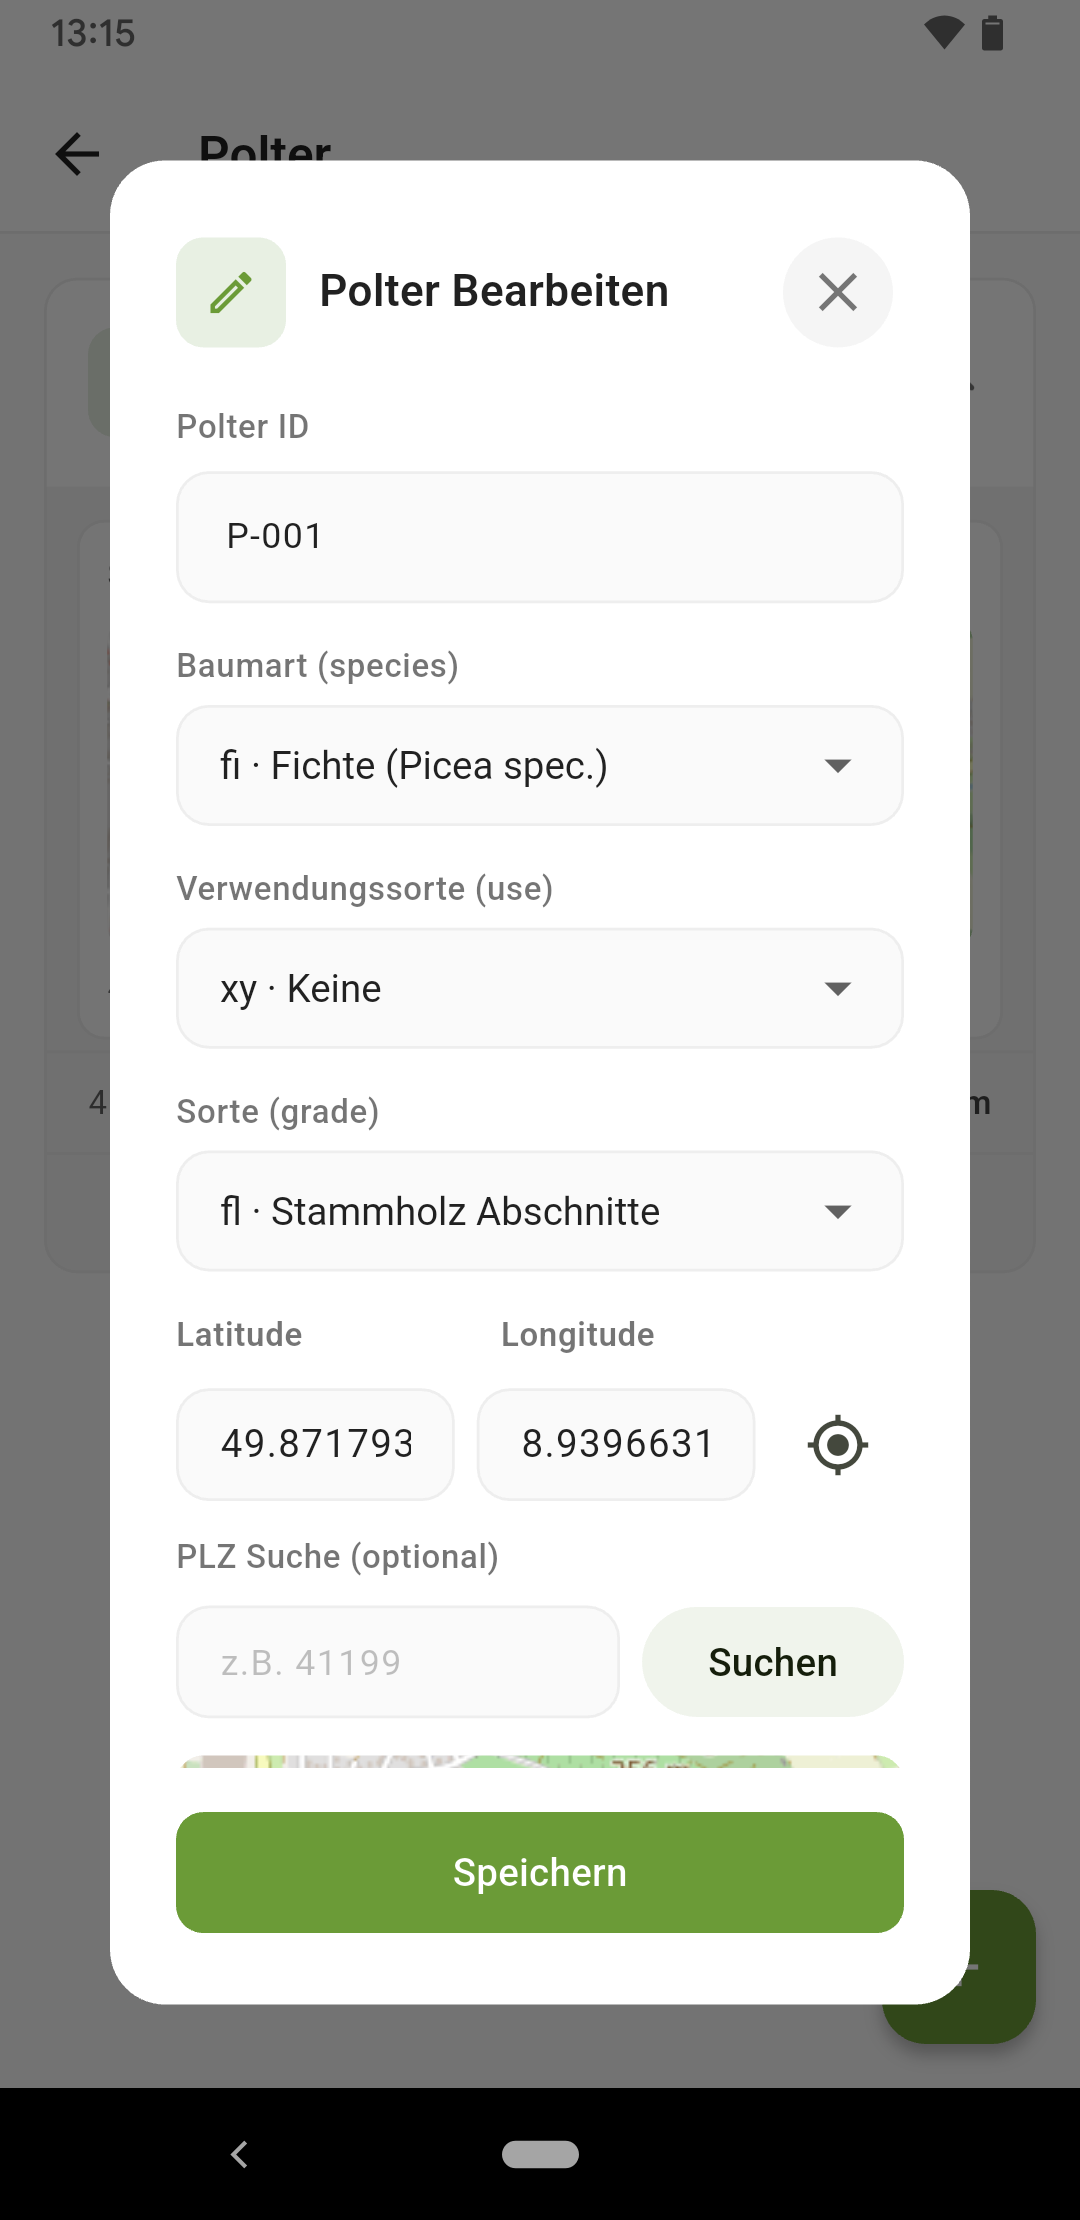Click the green pencil edit icon
This screenshot has height=2220, width=1080.
(x=231, y=292)
